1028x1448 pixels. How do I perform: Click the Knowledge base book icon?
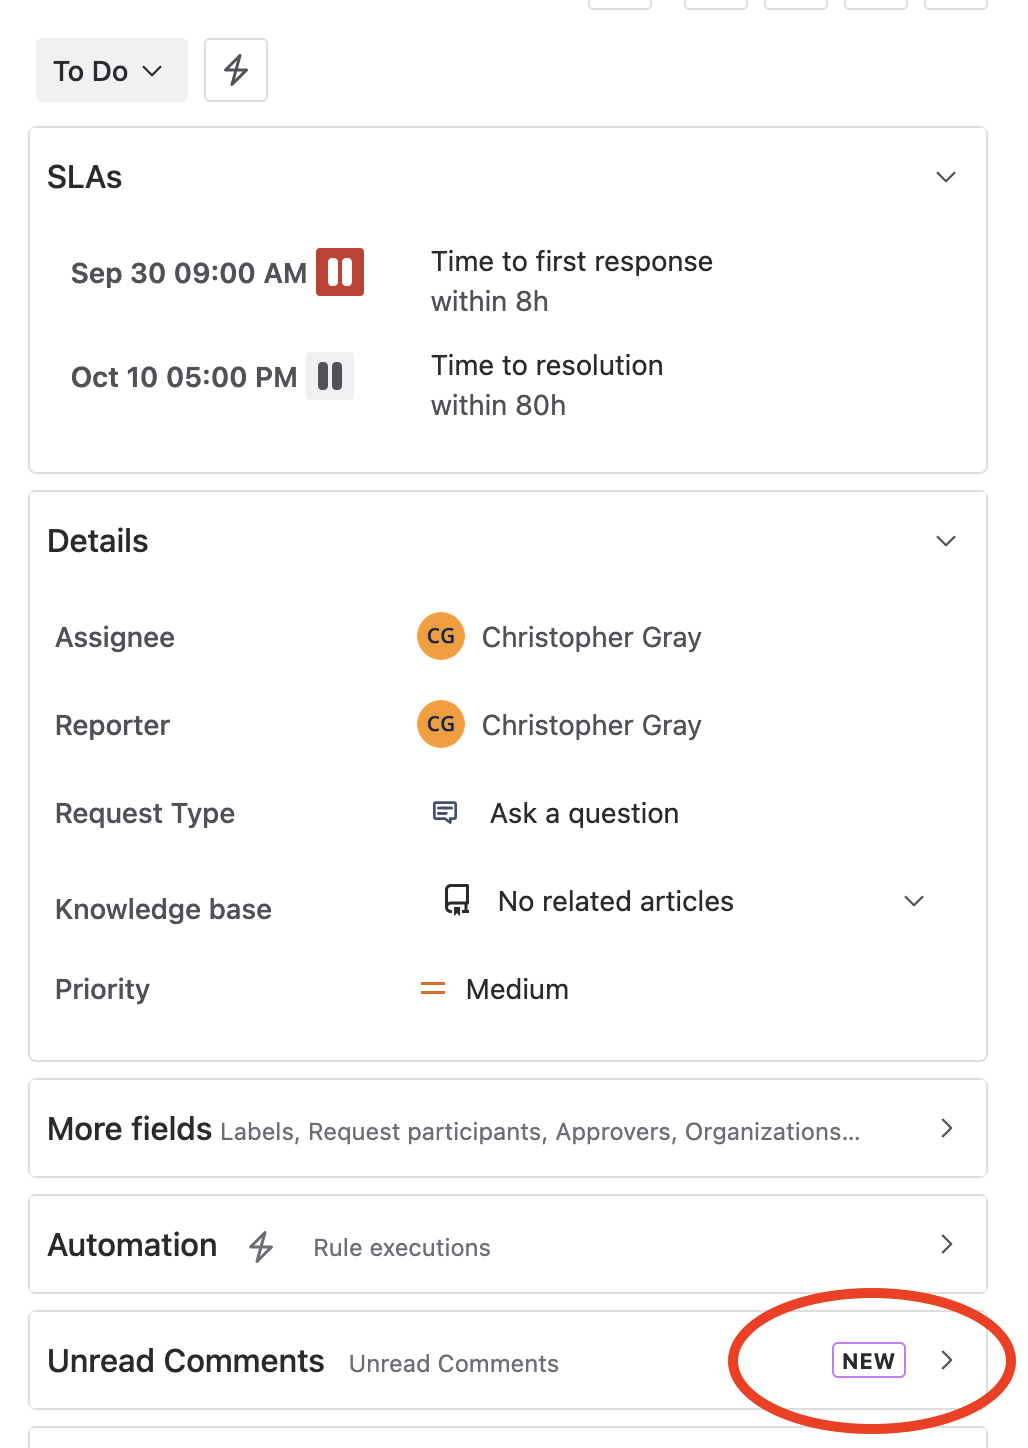tap(457, 900)
